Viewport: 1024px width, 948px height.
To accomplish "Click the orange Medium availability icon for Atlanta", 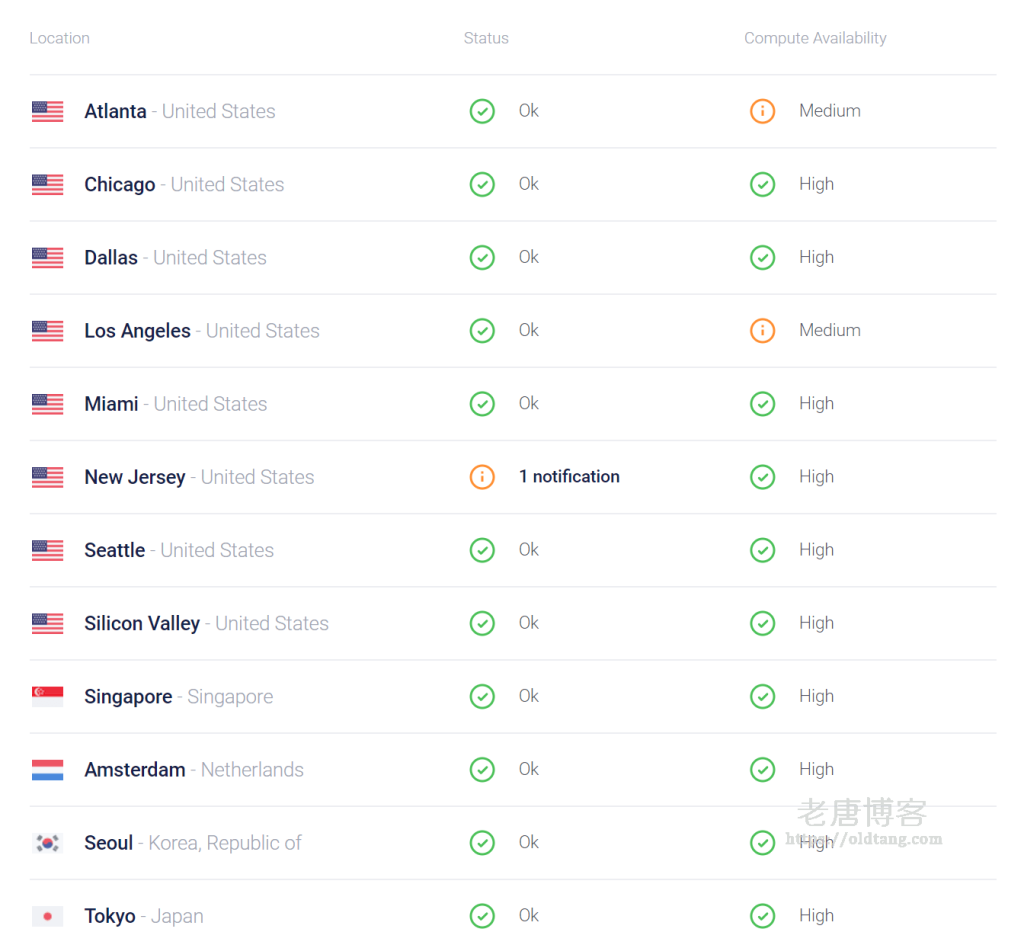I will click(x=762, y=111).
